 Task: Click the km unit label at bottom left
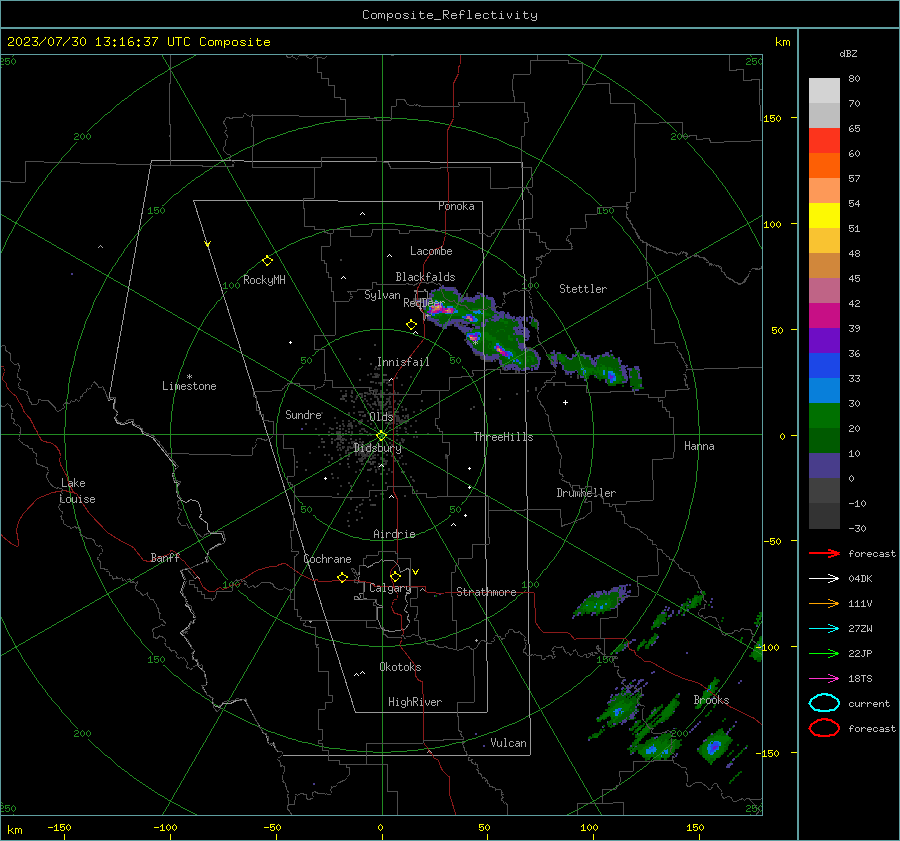[x=14, y=830]
